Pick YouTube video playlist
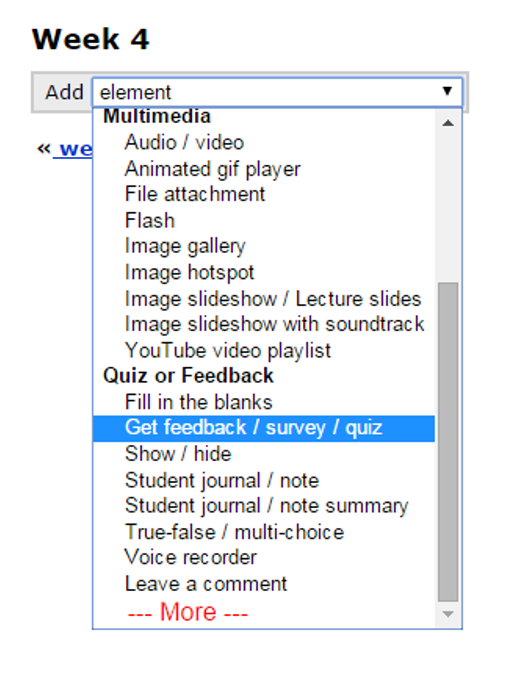 tap(264, 350)
